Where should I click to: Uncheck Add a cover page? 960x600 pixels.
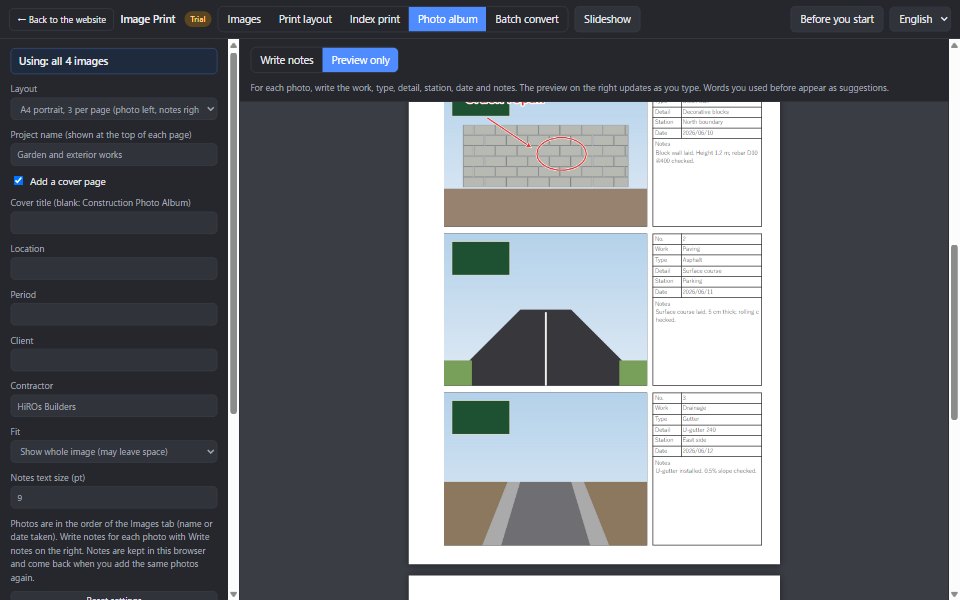[18, 181]
